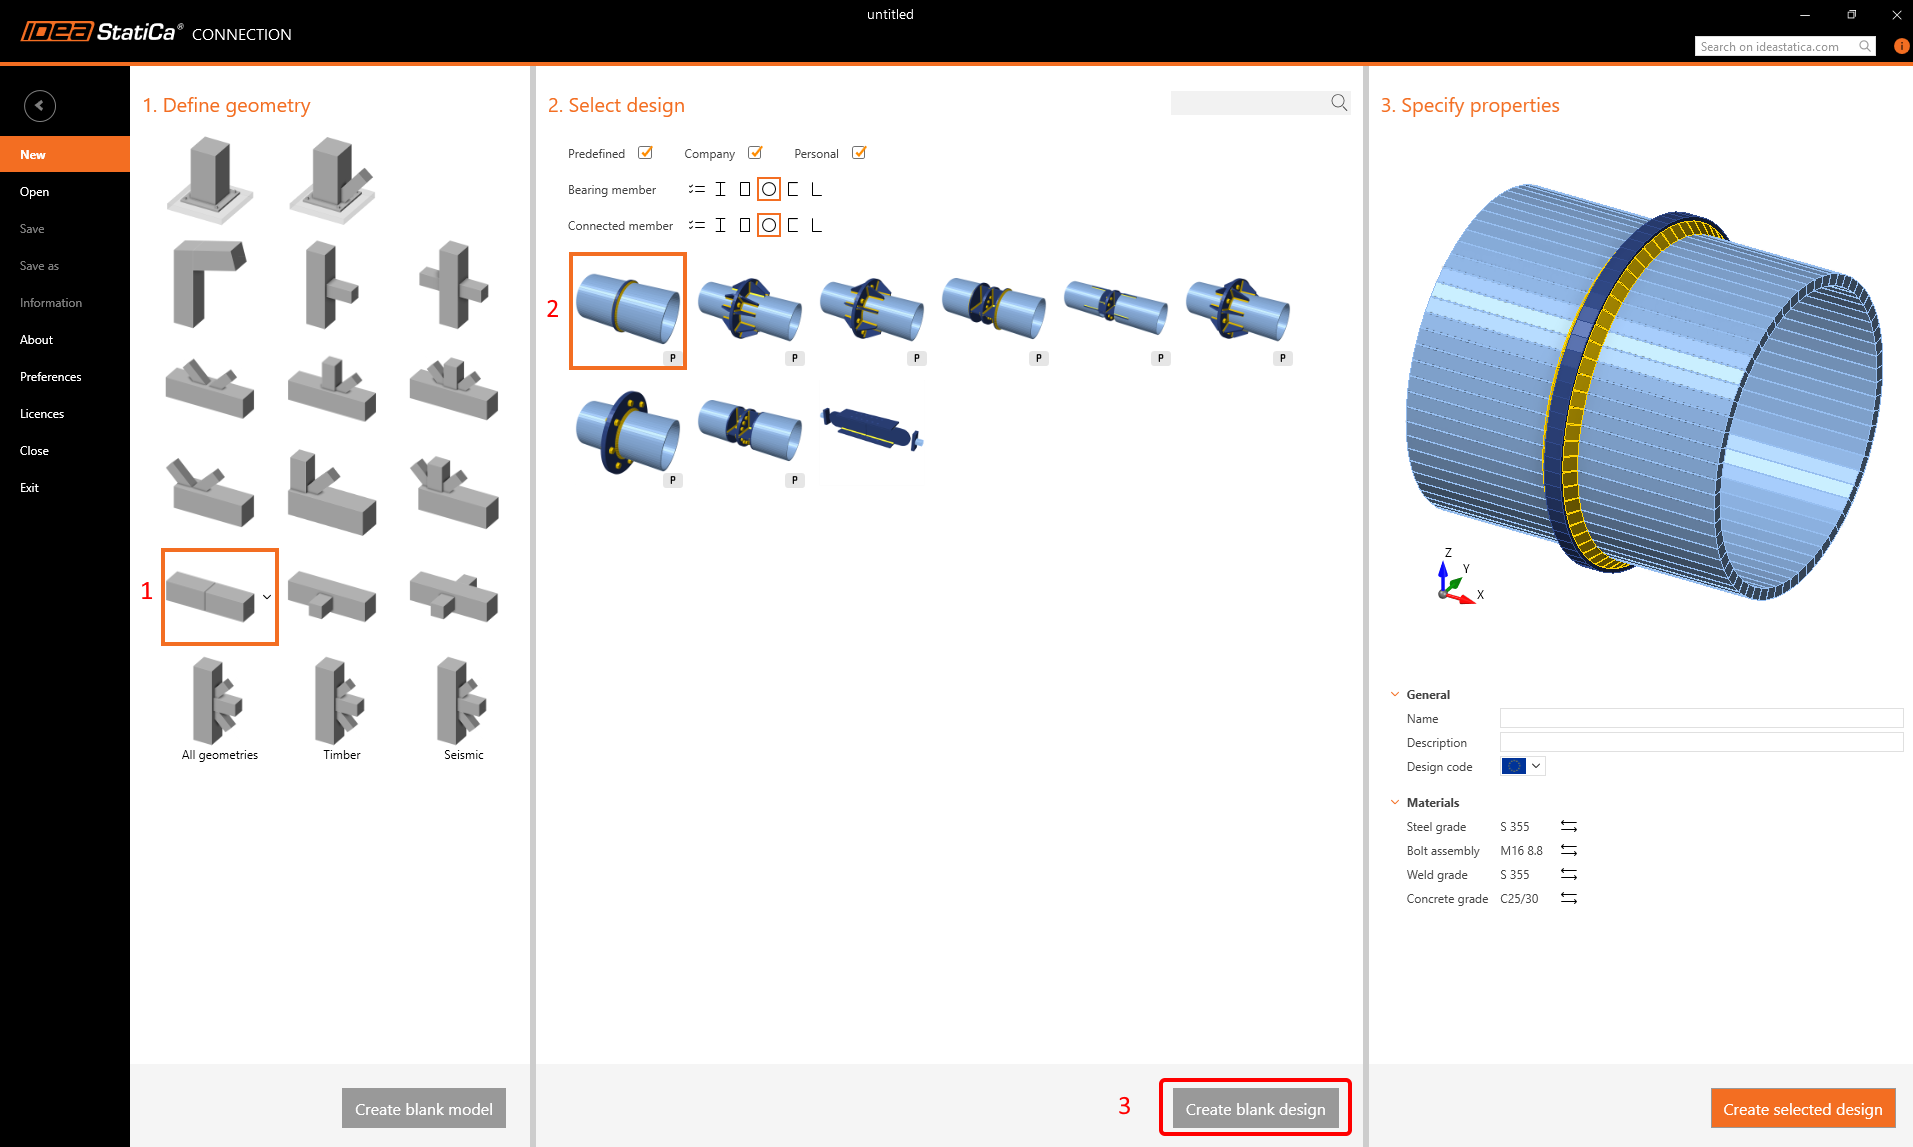Click the Search on ideastatica.com field
The height and width of the screenshot is (1147, 1913).
[1785, 46]
